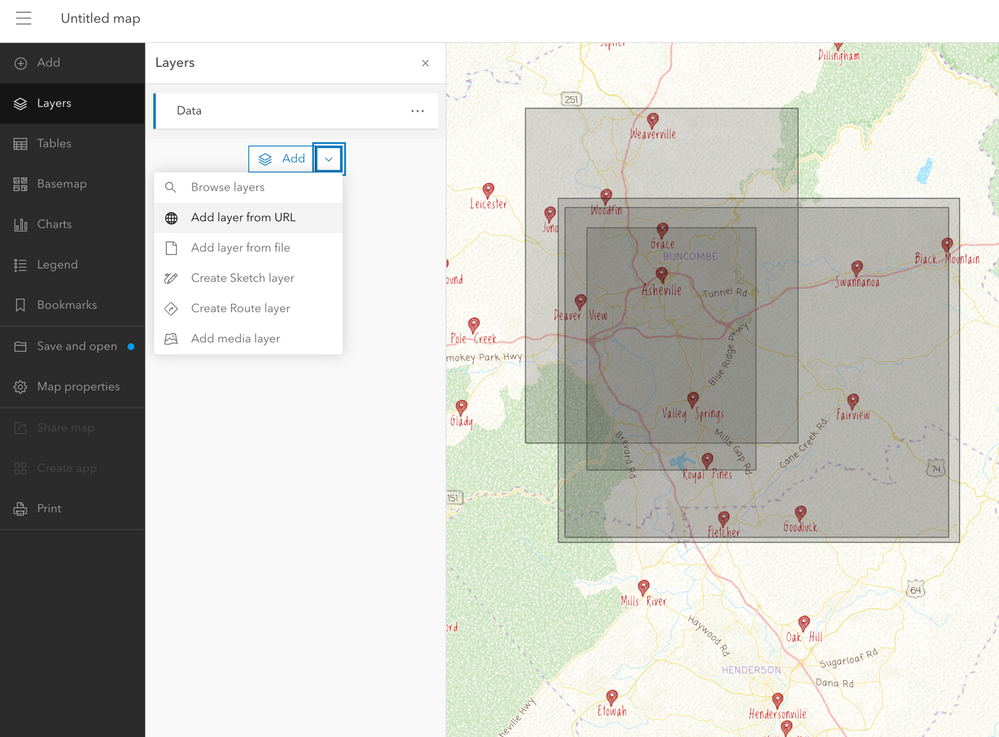Open the Bookmarks icon

click(20, 305)
